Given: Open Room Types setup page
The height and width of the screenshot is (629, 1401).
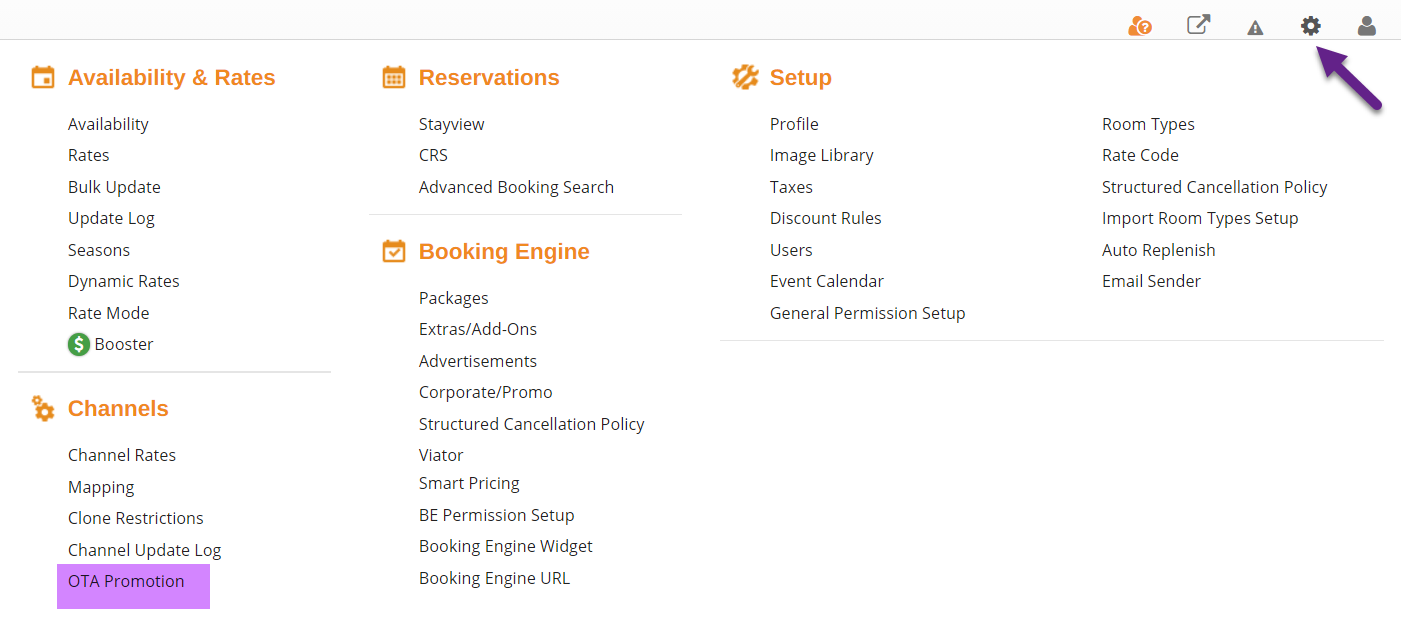Looking at the screenshot, I should click(x=1148, y=124).
